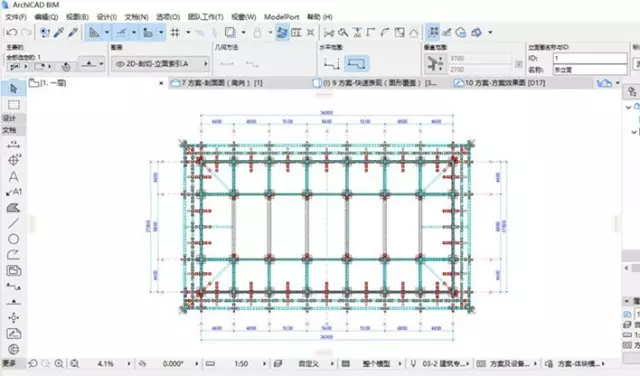Viewport: 640px width, 376px height.
Task: Click the 名称 name input field
Action: coord(590,70)
